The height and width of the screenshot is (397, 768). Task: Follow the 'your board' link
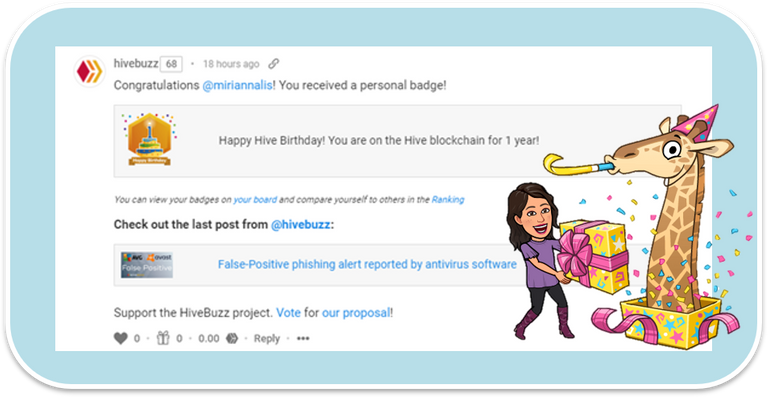[255, 200]
